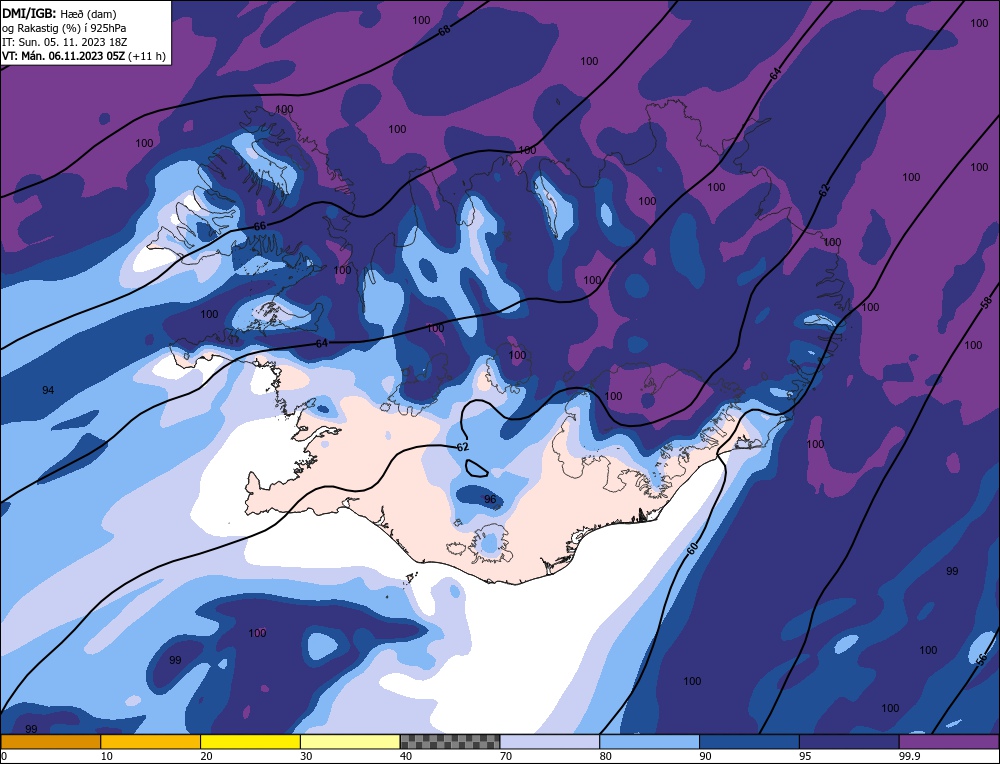The image size is (1000, 764).
Task: Choose the dark navy 95–99.9 legend swatch
Action: click(x=849, y=741)
